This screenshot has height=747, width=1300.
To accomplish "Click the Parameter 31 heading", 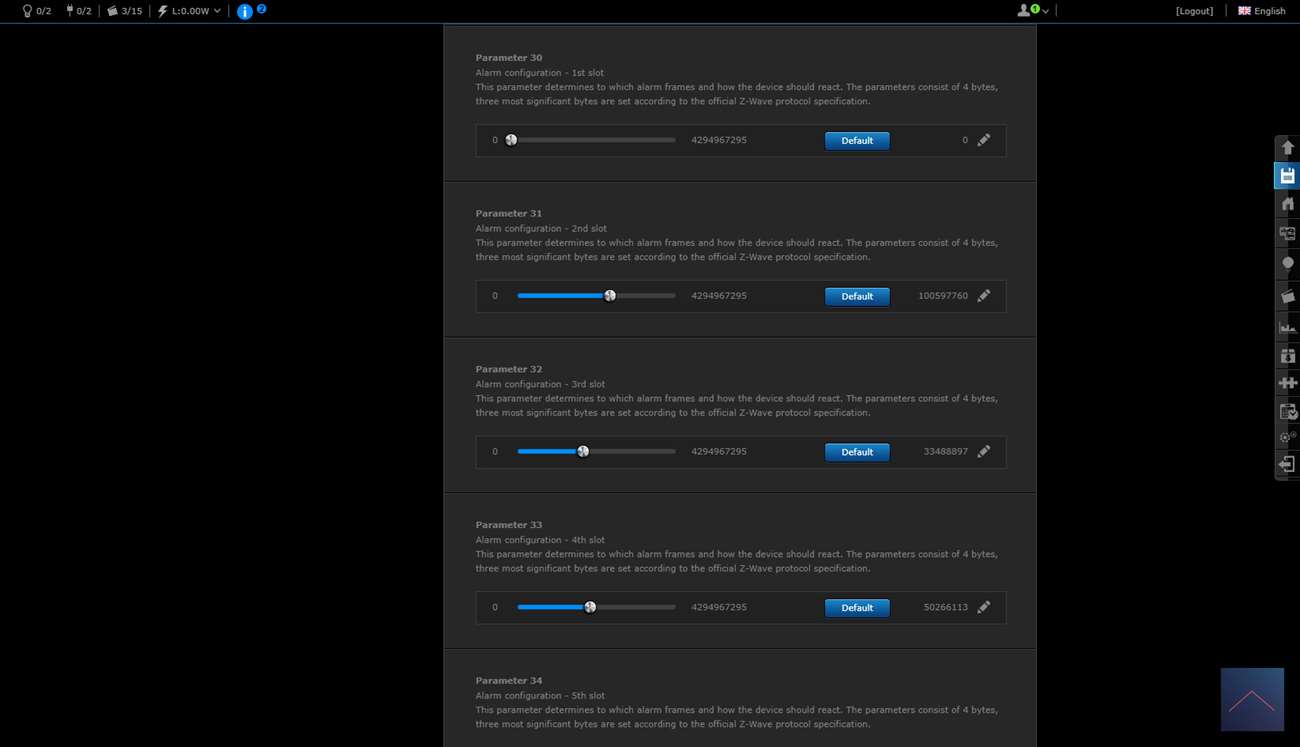I will tap(509, 213).
